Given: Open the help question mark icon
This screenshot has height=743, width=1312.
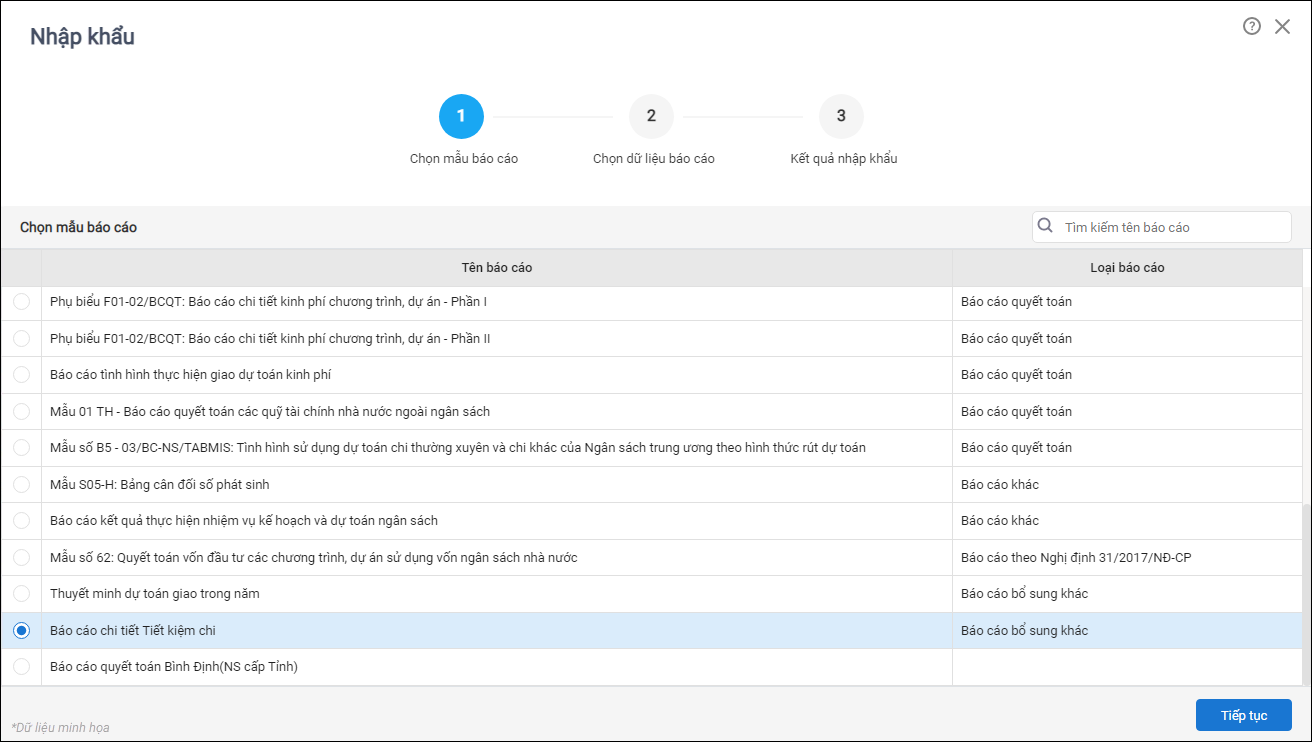Looking at the screenshot, I should [x=1252, y=27].
